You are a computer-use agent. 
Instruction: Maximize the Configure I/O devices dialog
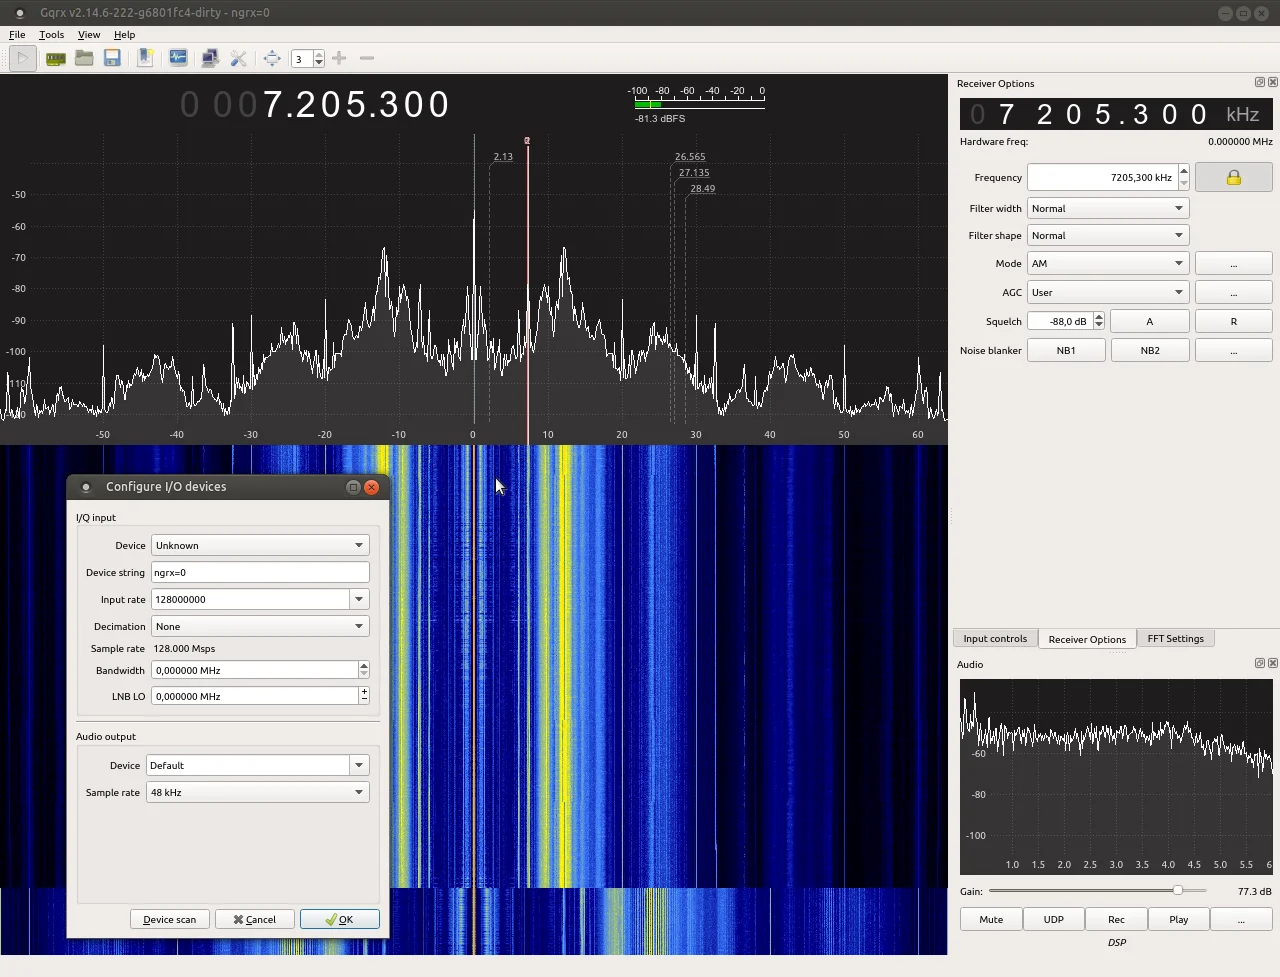tap(353, 487)
